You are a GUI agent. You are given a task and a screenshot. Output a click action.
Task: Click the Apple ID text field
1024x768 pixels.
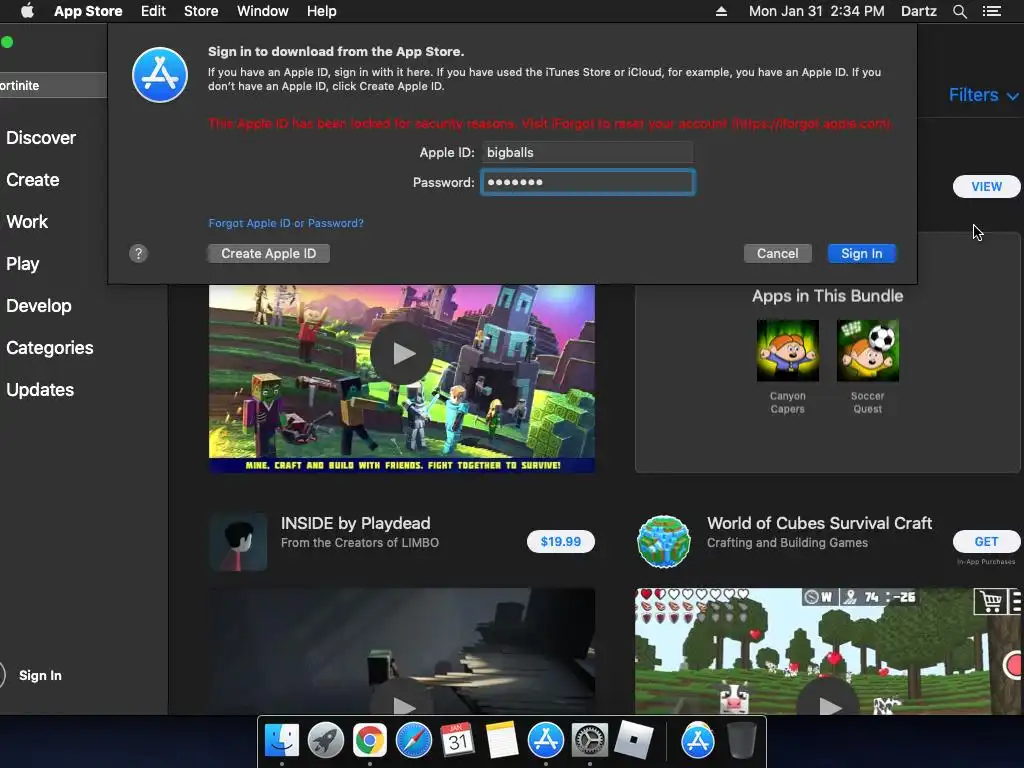tap(587, 152)
